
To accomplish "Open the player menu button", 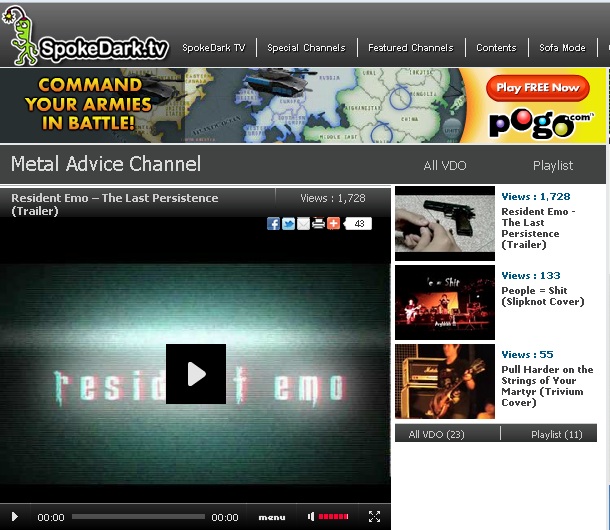I will pos(272,517).
